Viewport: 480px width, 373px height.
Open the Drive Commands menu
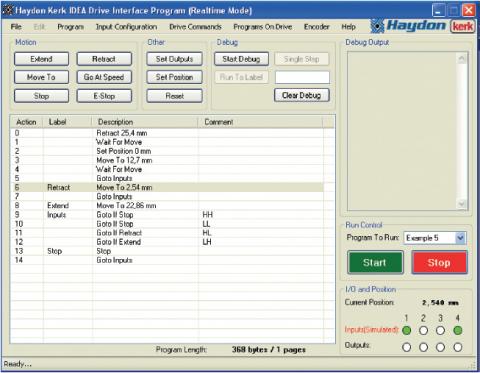(x=195, y=27)
